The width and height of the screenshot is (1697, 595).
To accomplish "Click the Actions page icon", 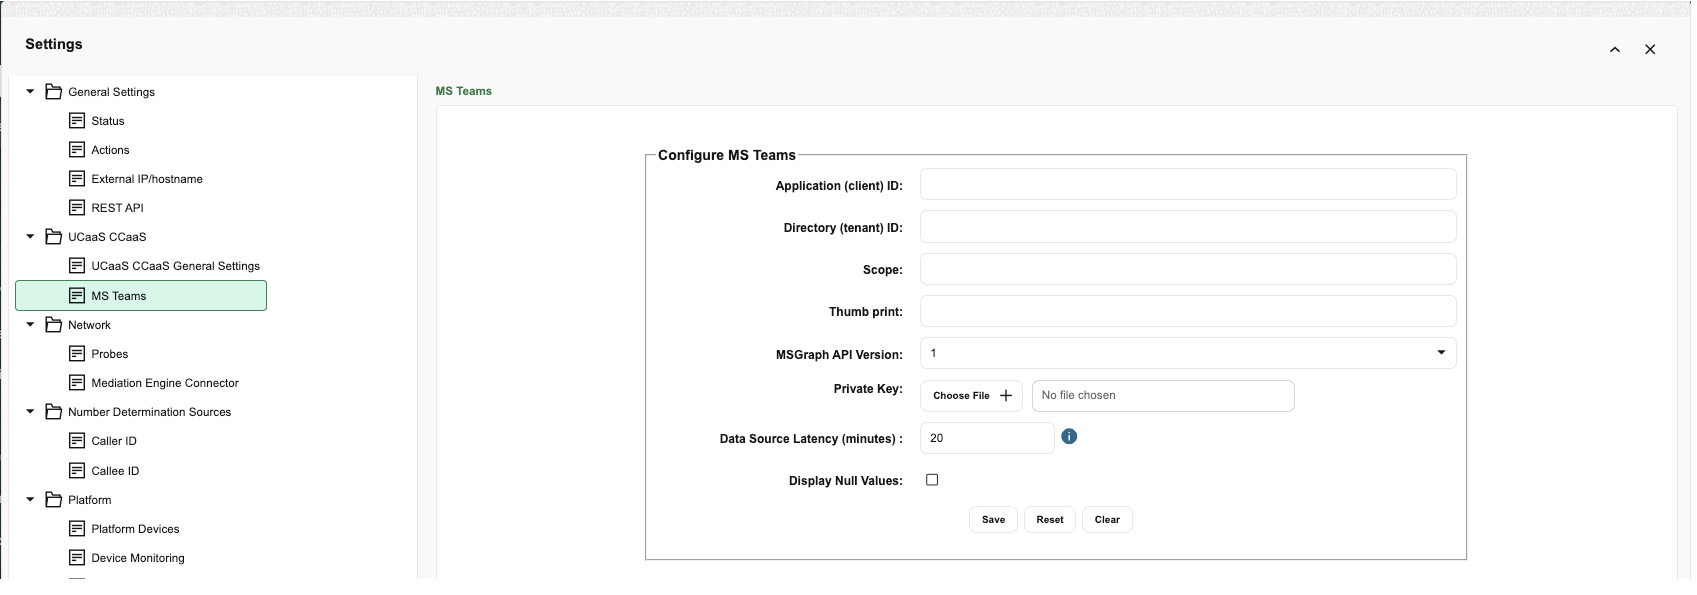I will (77, 149).
